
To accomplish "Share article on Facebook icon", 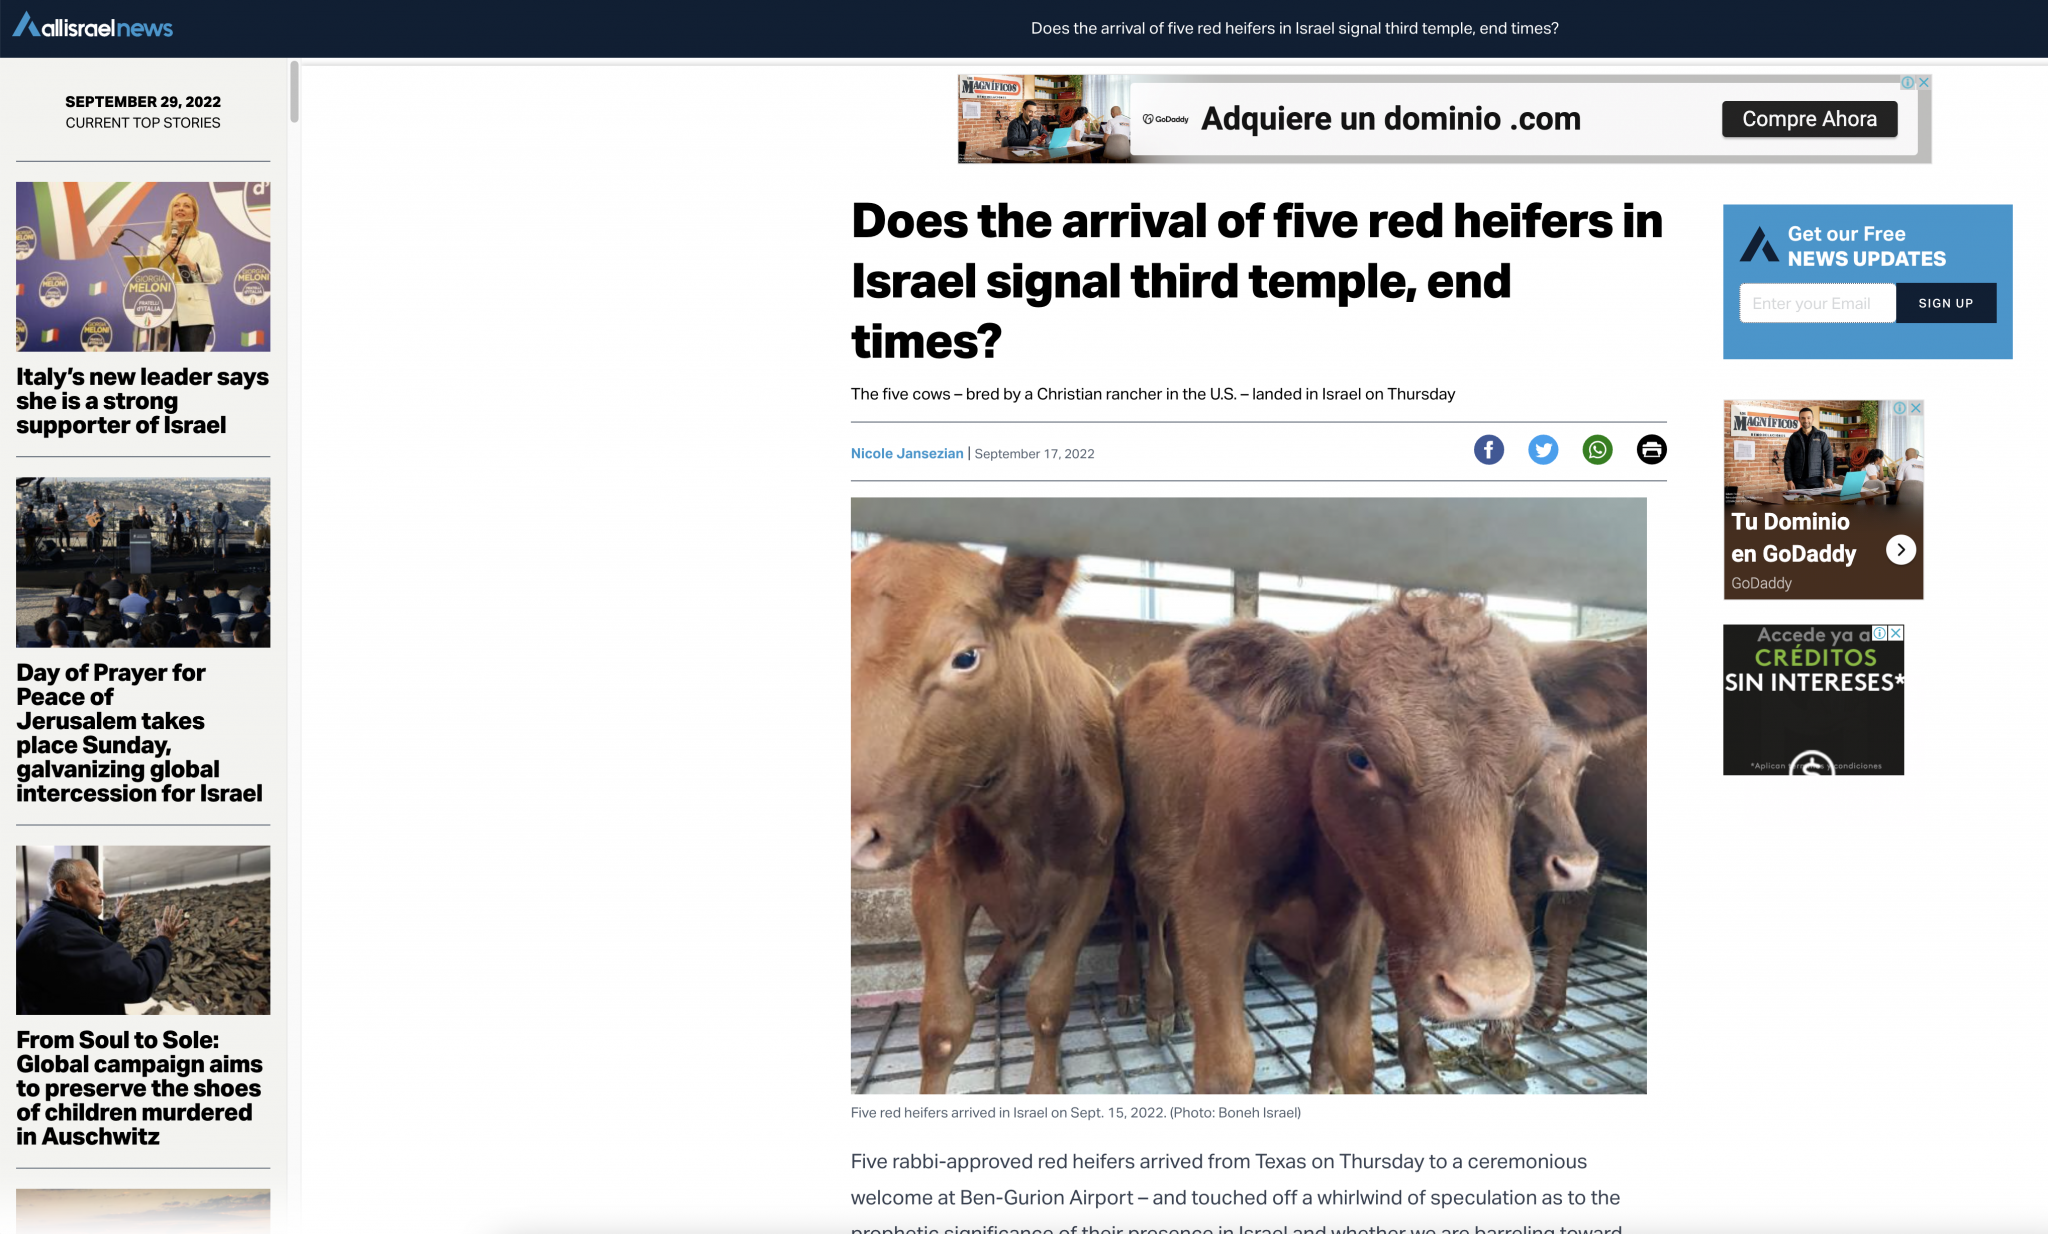I will pyautogui.click(x=1488, y=450).
